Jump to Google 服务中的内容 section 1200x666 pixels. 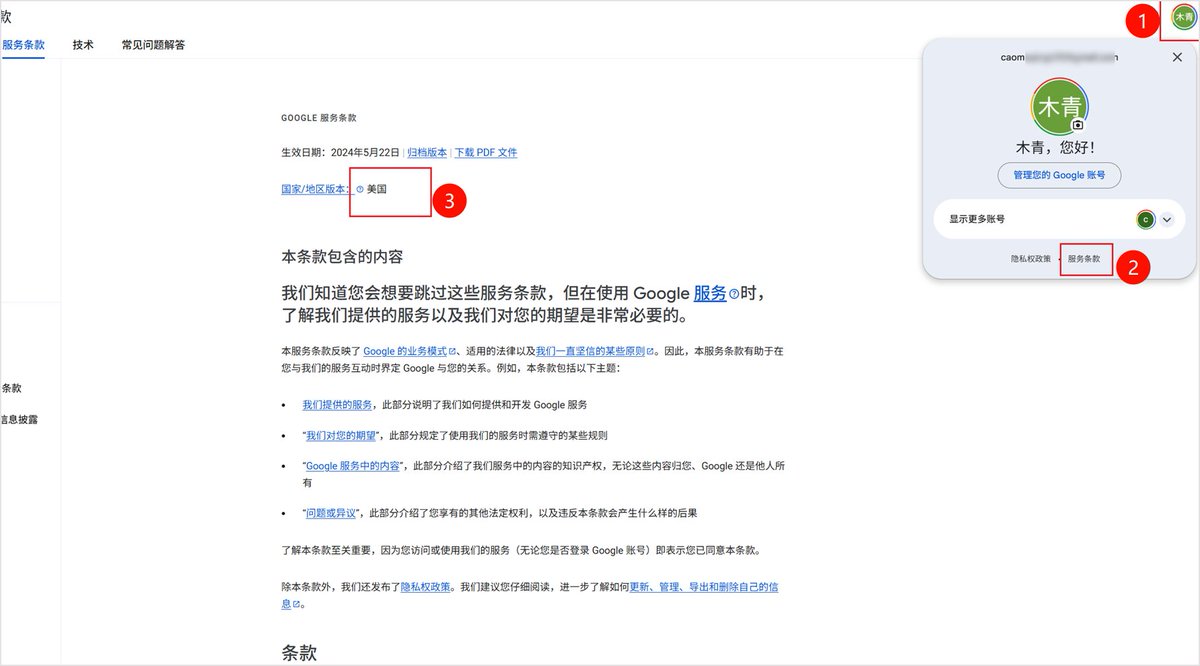tap(353, 466)
